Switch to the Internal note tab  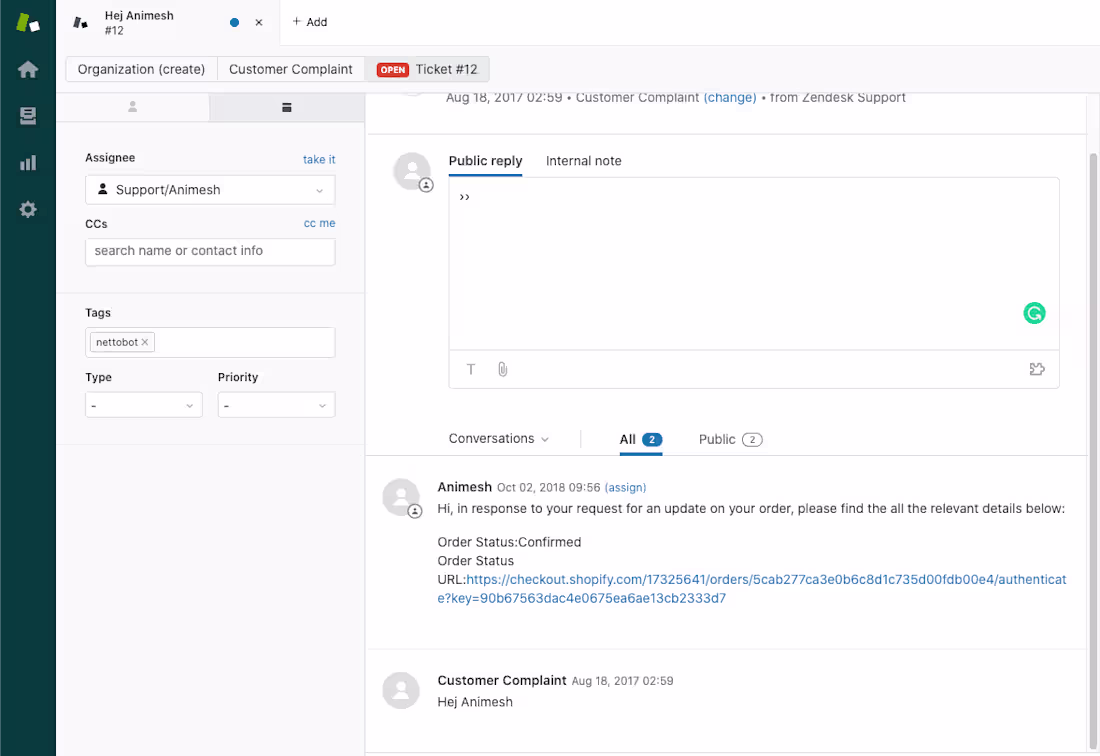click(x=584, y=161)
